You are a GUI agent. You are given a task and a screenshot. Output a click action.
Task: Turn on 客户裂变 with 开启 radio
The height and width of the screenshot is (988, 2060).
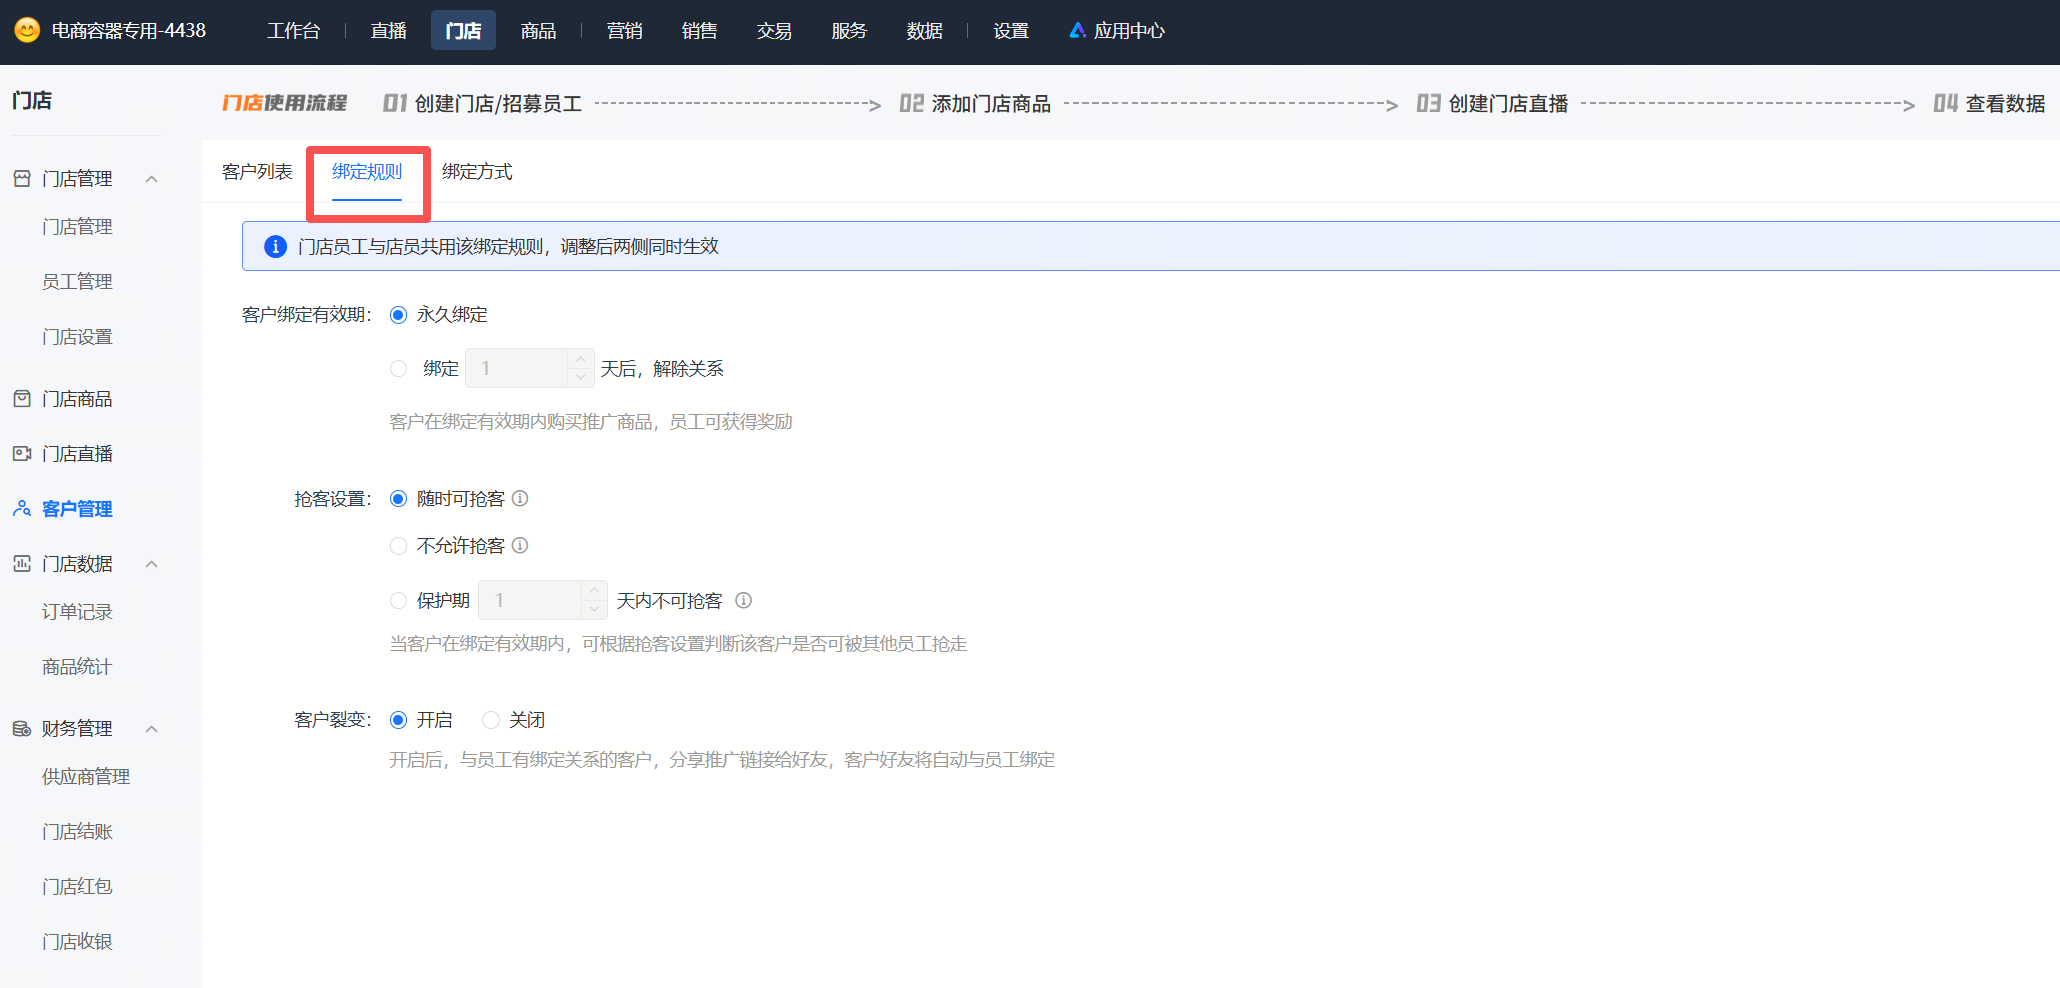[398, 720]
